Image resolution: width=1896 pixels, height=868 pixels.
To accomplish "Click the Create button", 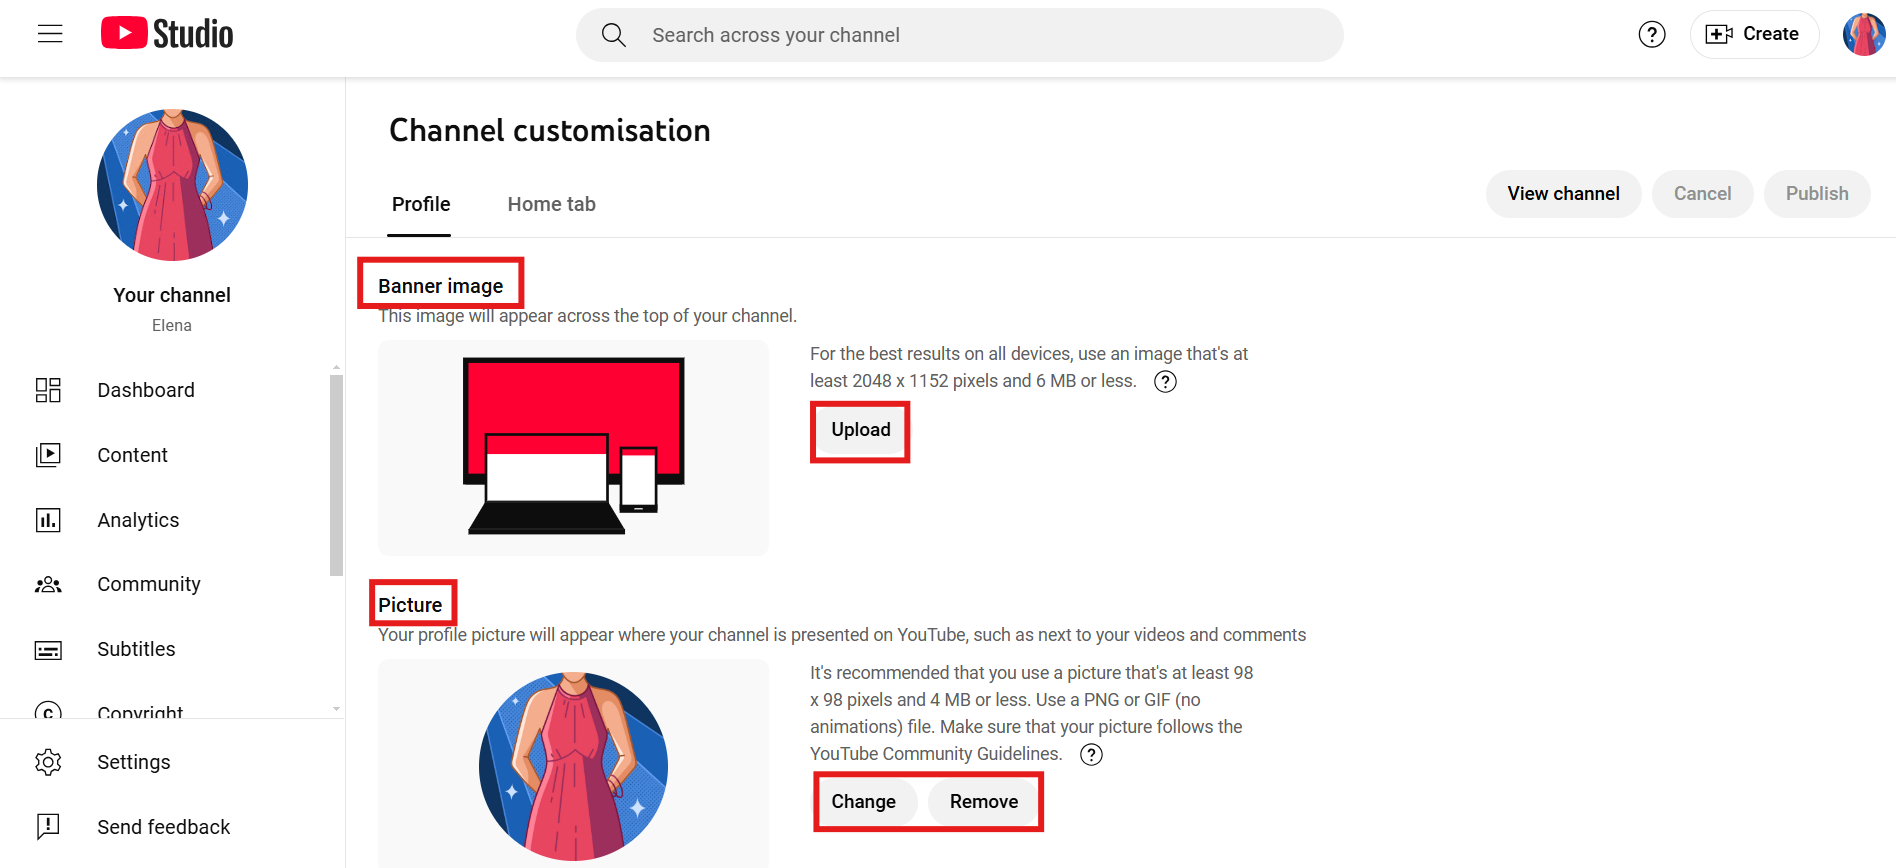I will 1754,35.
